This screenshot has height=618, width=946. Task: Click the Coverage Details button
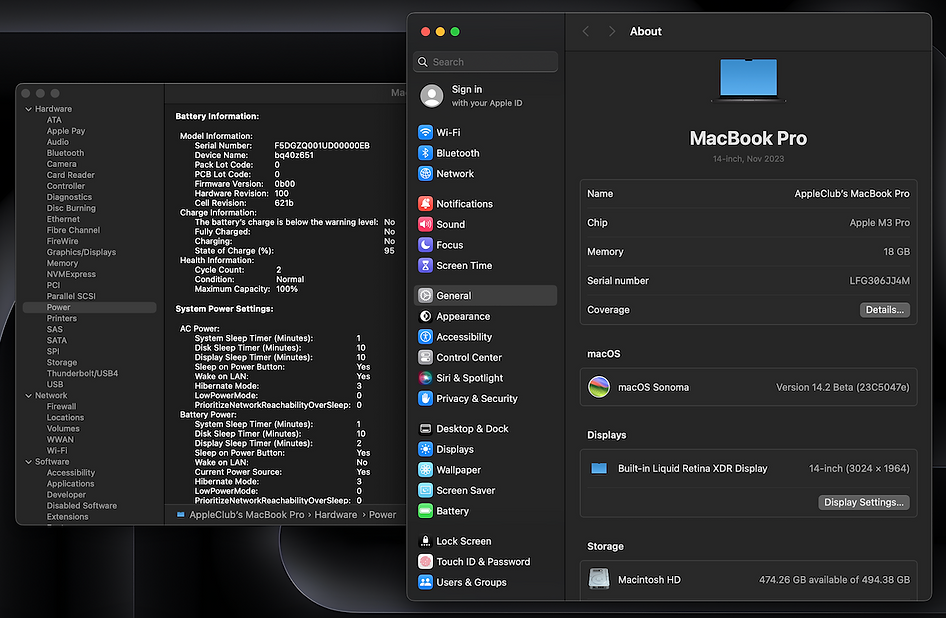pos(884,310)
